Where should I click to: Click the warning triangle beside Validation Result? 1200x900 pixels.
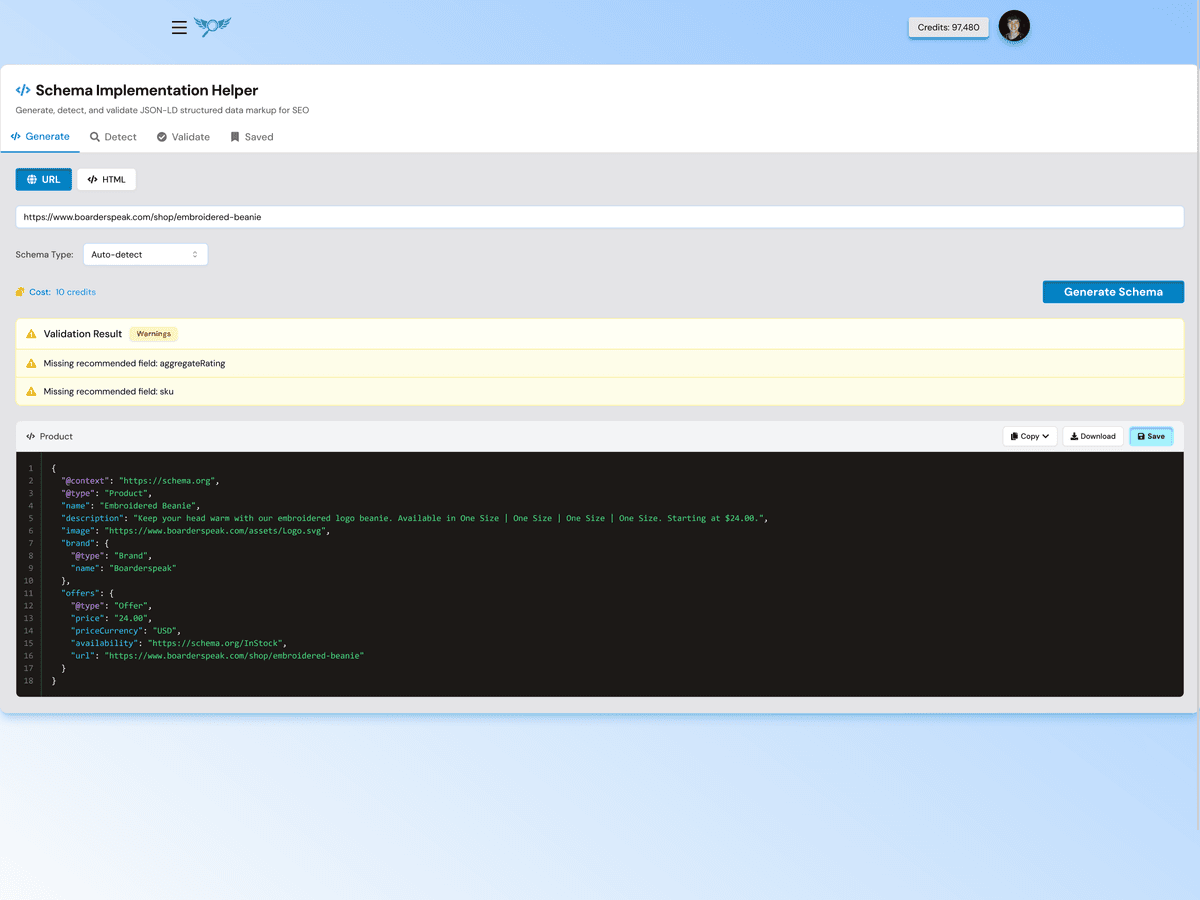coord(31,334)
